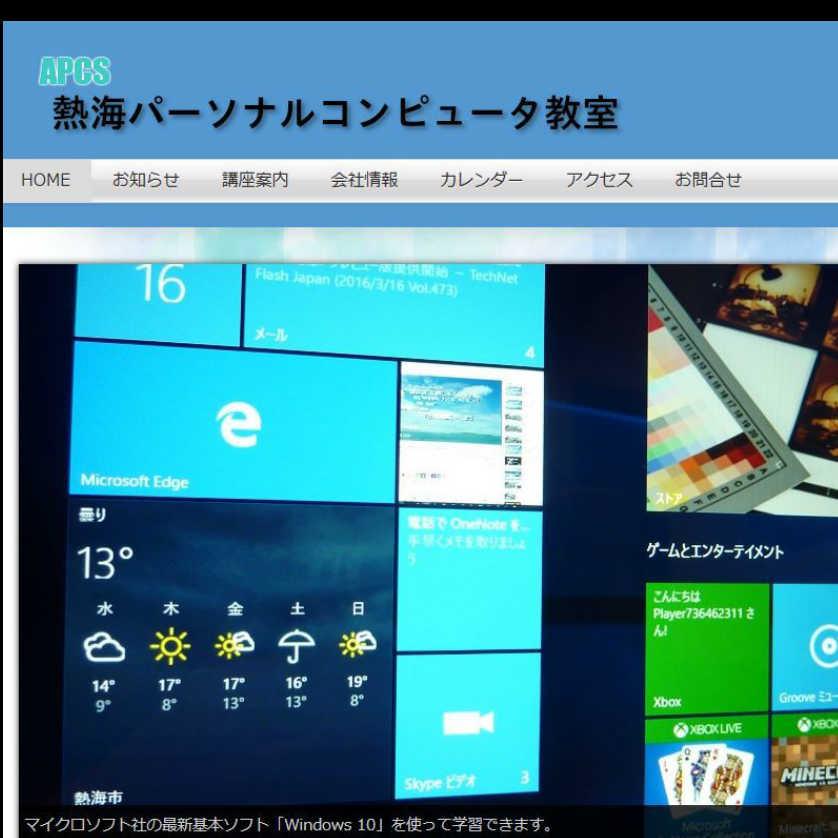Click the 13° temperature reading
This screenshot has height=838, width=838.
coord(105,563)
